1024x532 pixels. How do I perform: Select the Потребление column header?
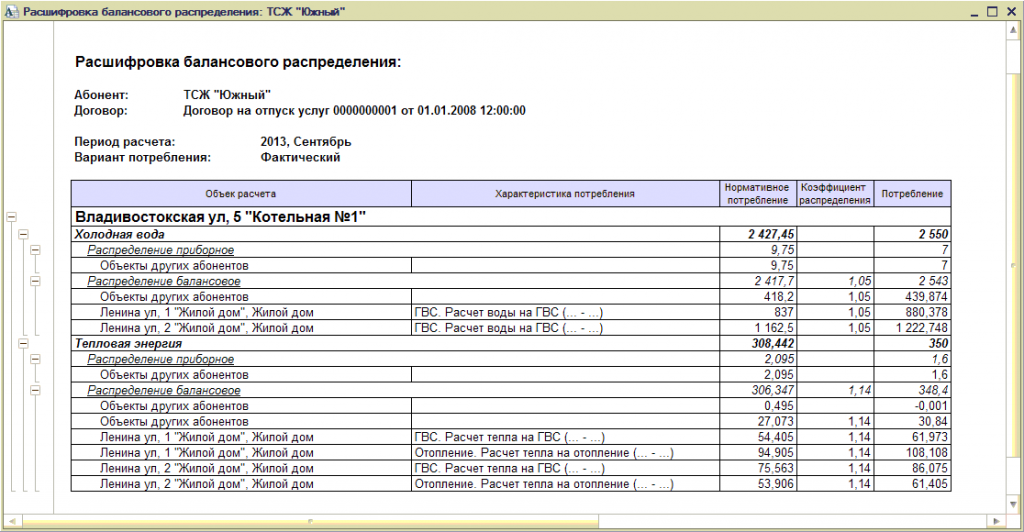click(912, 194)
